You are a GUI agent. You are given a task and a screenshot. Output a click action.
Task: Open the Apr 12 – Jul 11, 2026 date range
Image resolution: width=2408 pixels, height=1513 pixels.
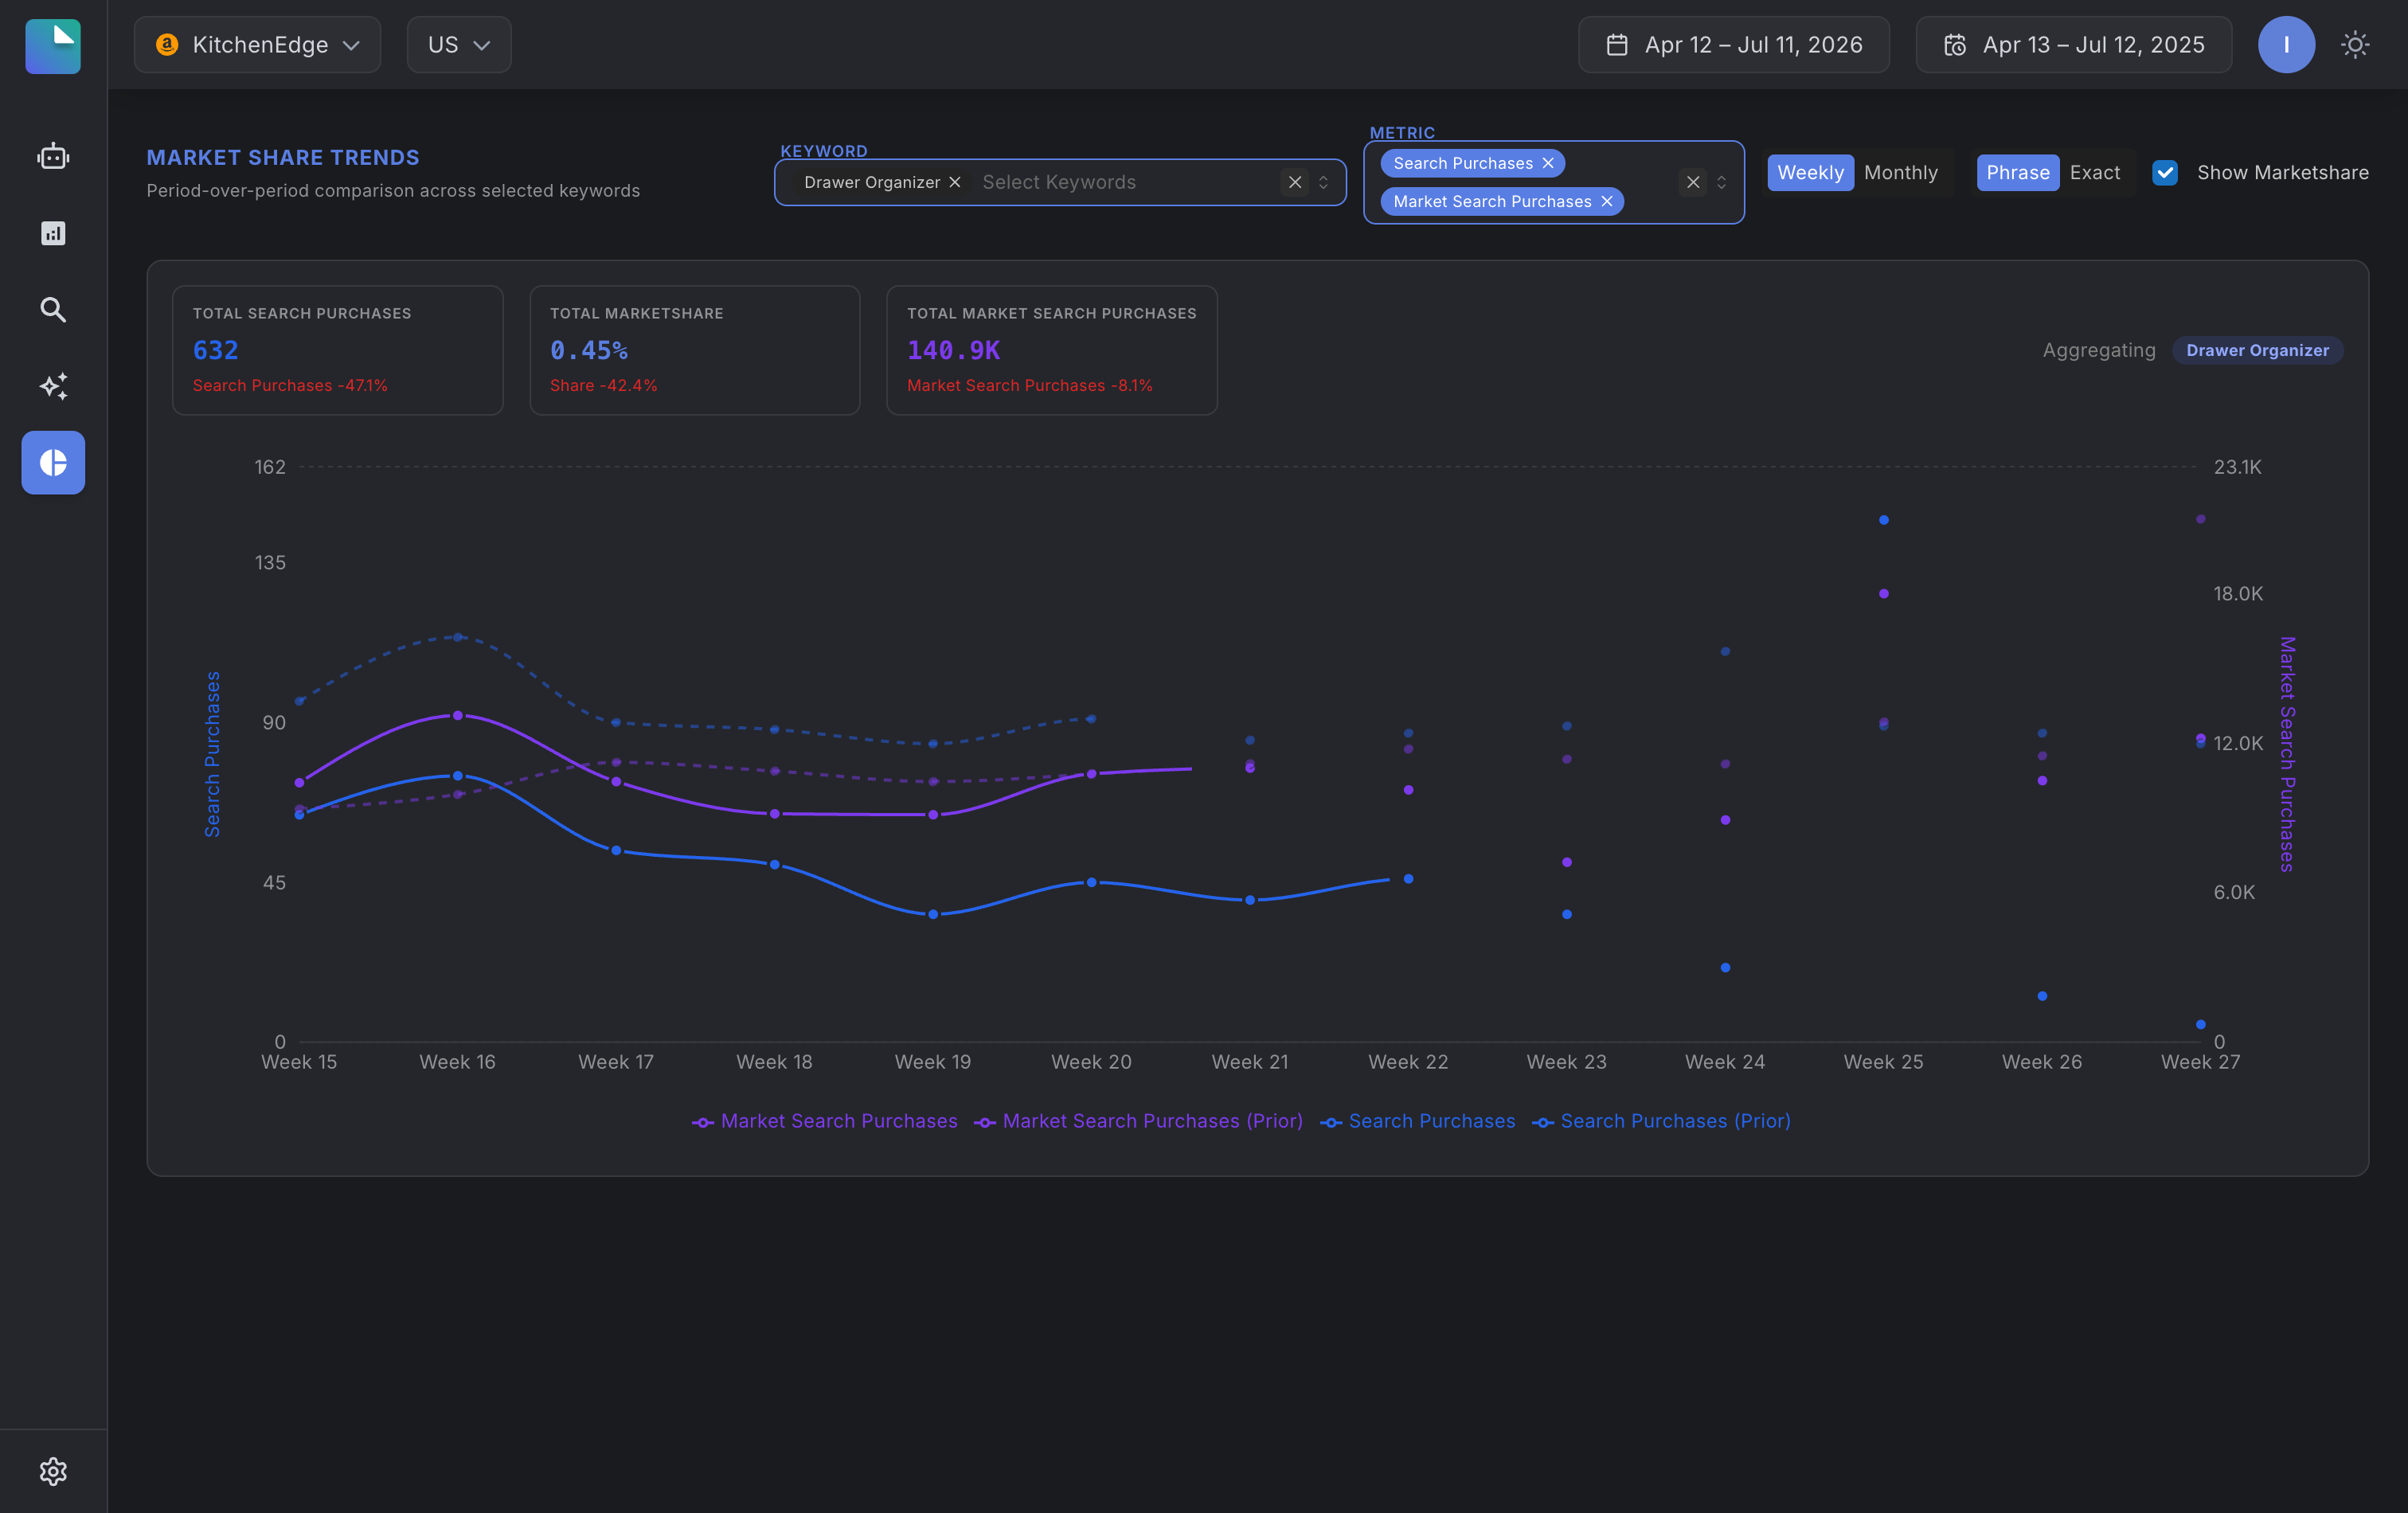1733,45
